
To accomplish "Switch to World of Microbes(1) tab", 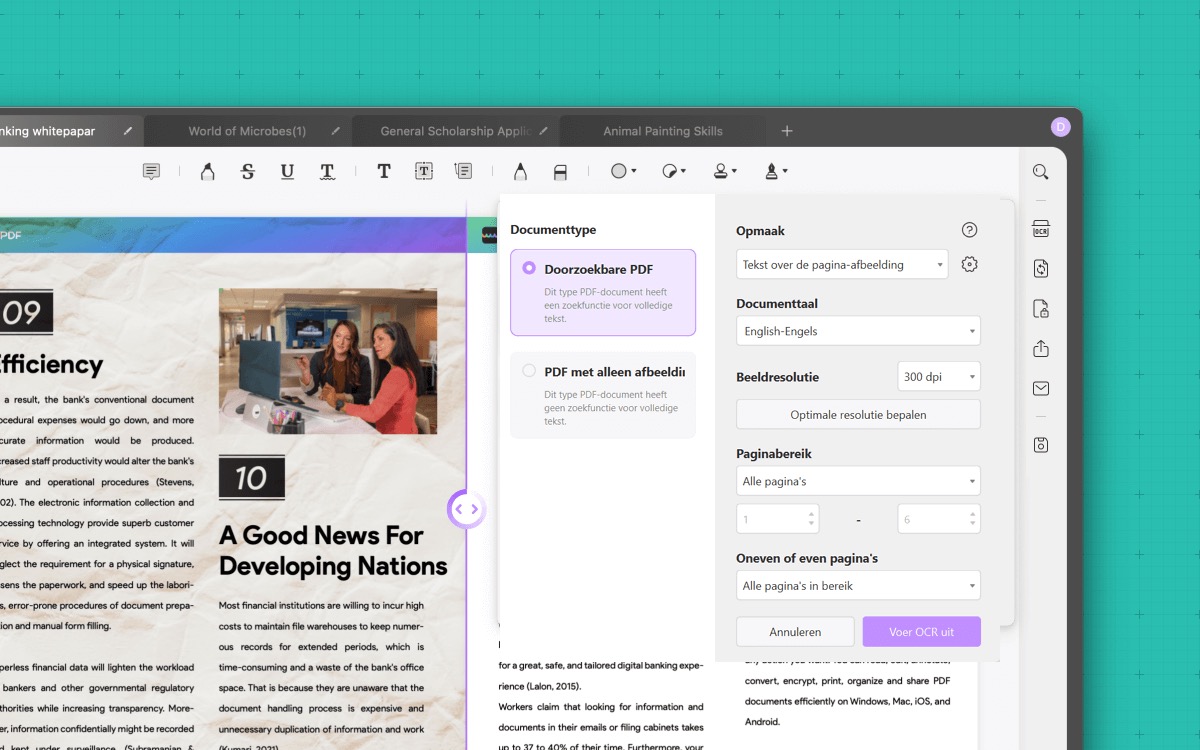I will pyautogui.click(x=247, y=131).
